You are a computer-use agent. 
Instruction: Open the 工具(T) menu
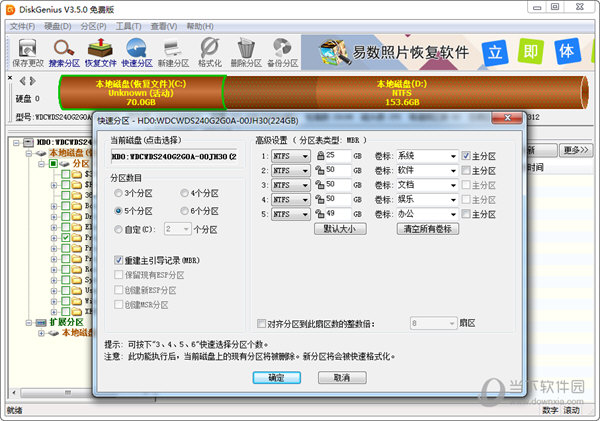tap(128, 26)
